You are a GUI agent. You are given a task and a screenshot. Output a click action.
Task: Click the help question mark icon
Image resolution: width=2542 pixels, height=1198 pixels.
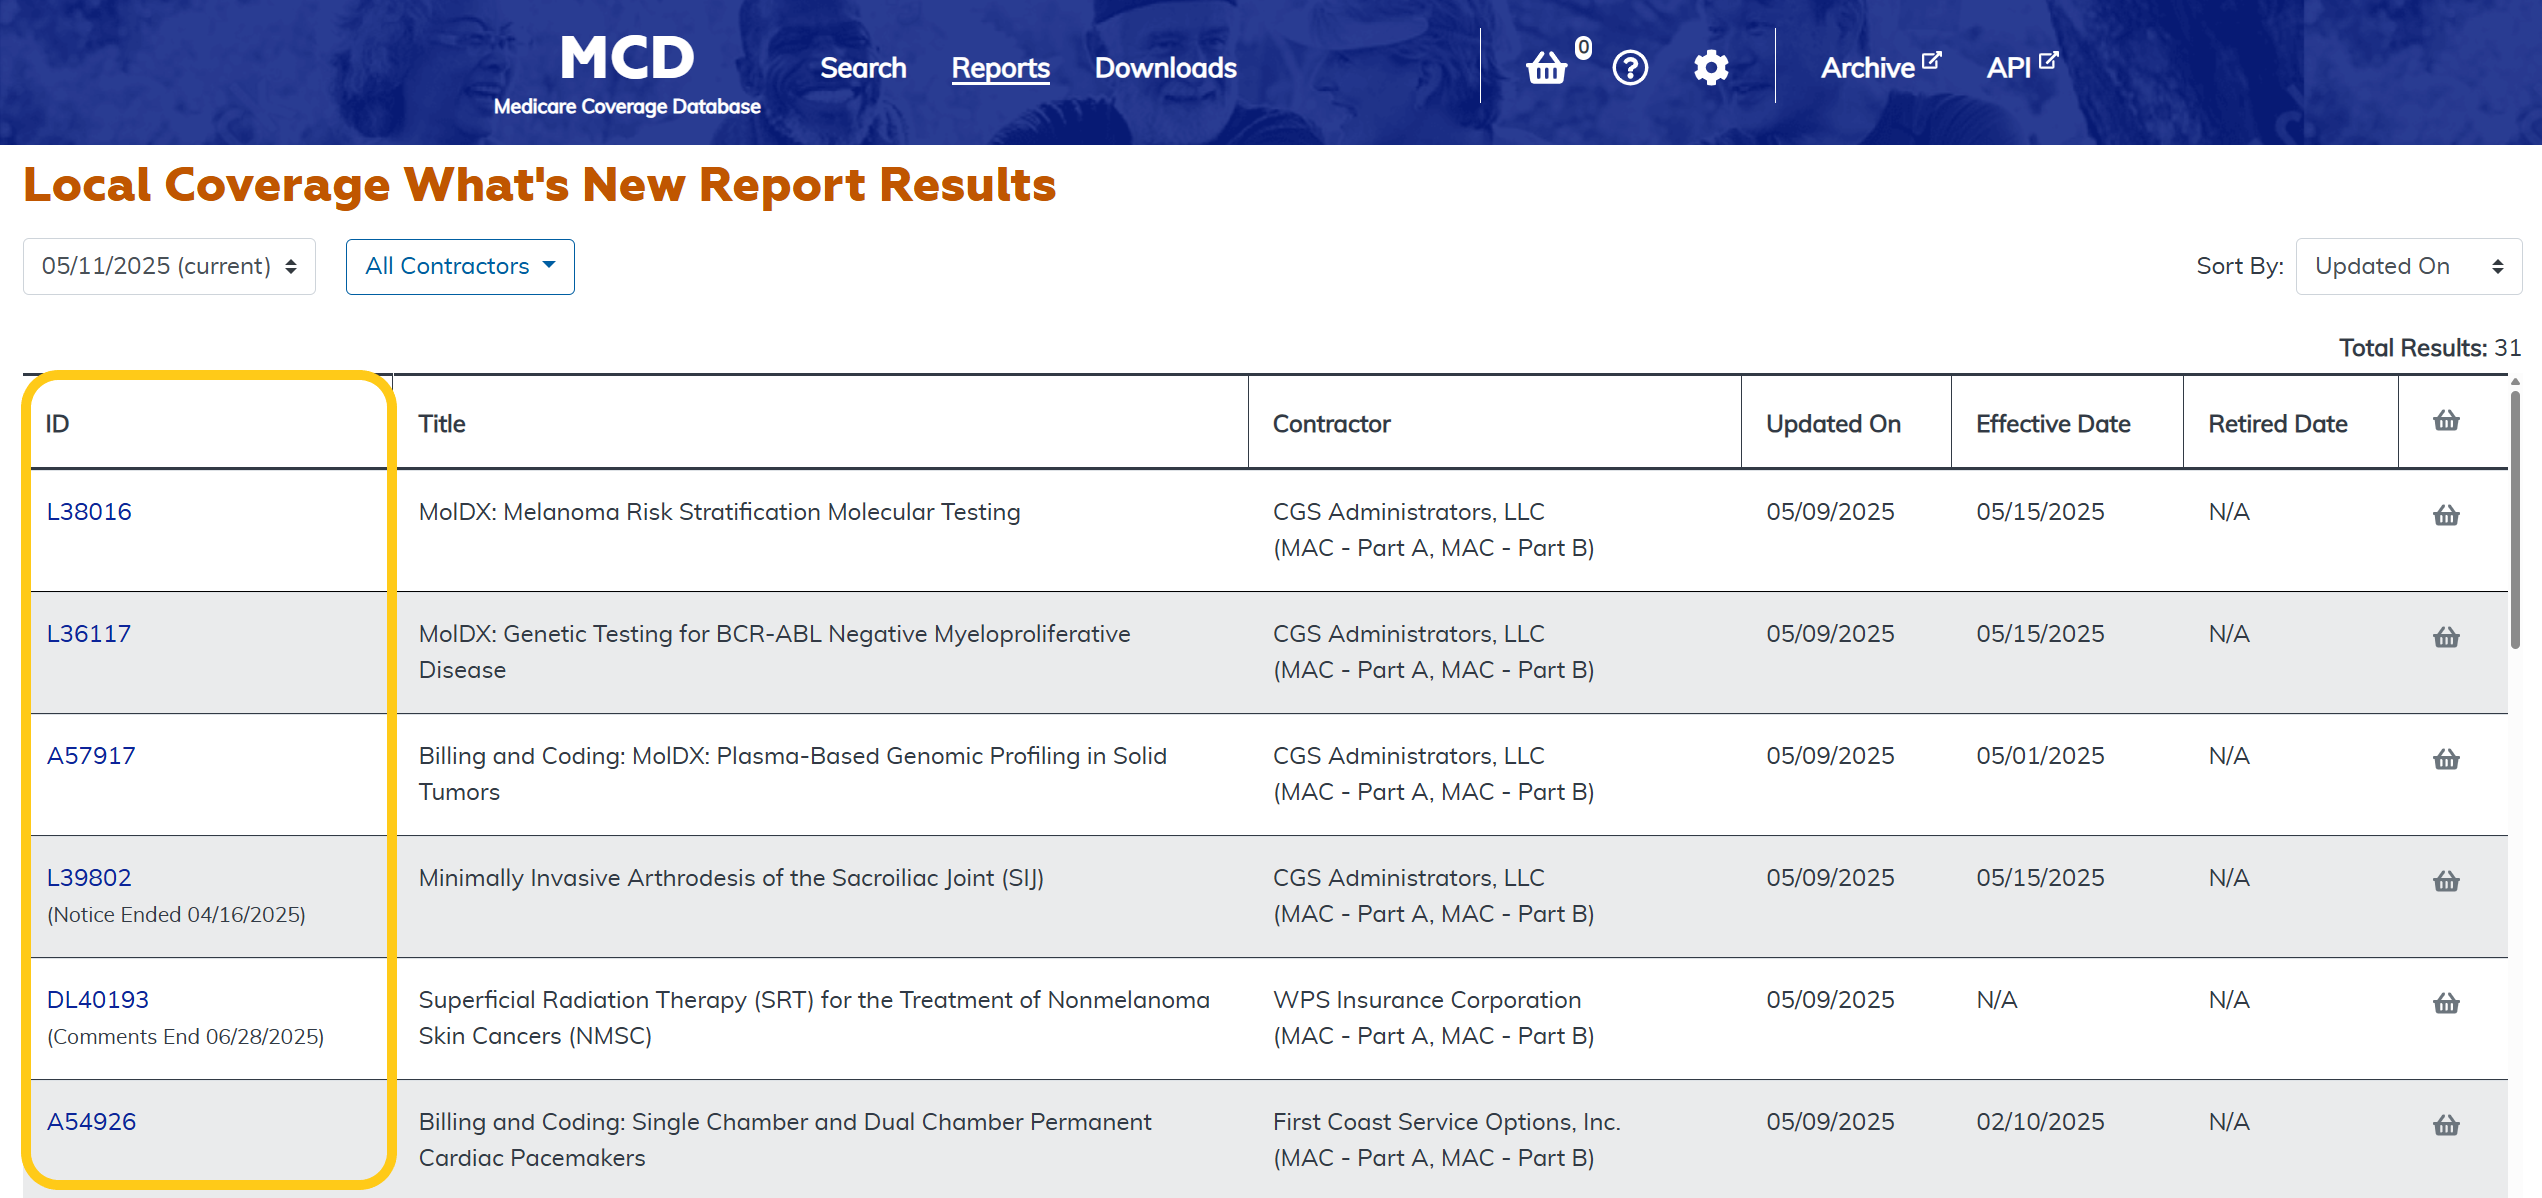click(1630, 68)
